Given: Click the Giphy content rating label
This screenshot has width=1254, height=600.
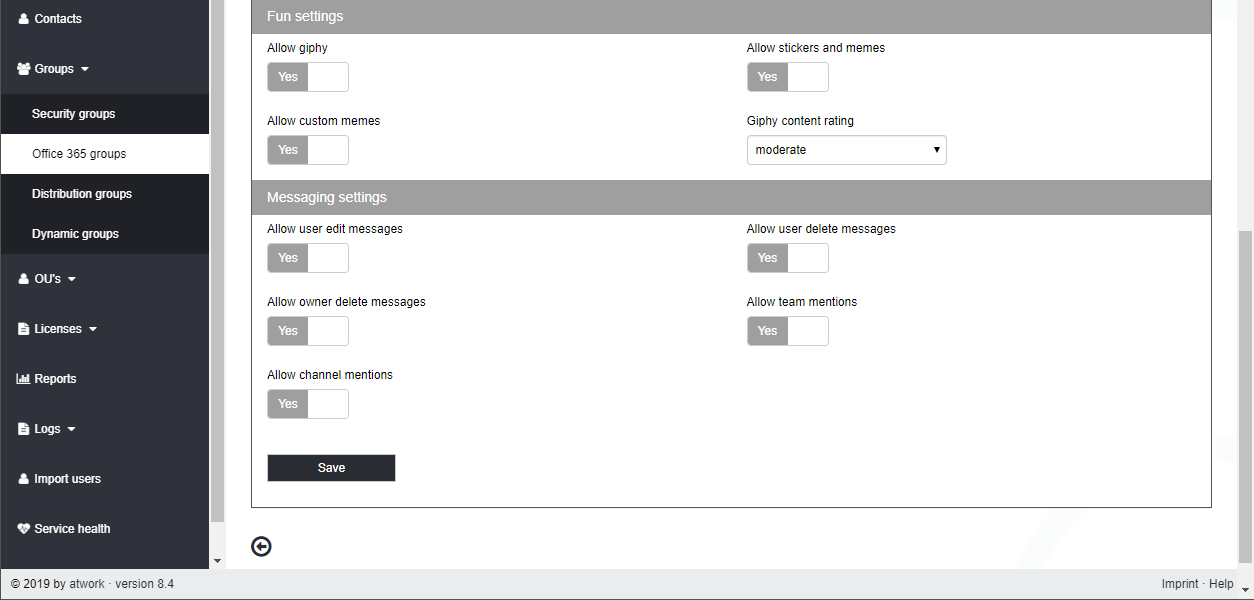Looking at the screenshot, I should click(x=800, y=121).
